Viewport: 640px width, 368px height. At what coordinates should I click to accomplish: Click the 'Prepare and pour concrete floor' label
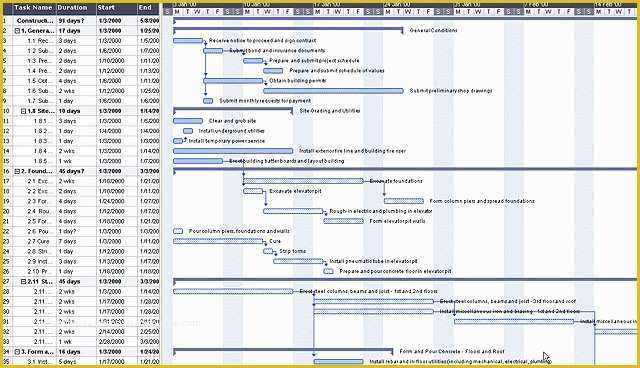click(396, 271)
